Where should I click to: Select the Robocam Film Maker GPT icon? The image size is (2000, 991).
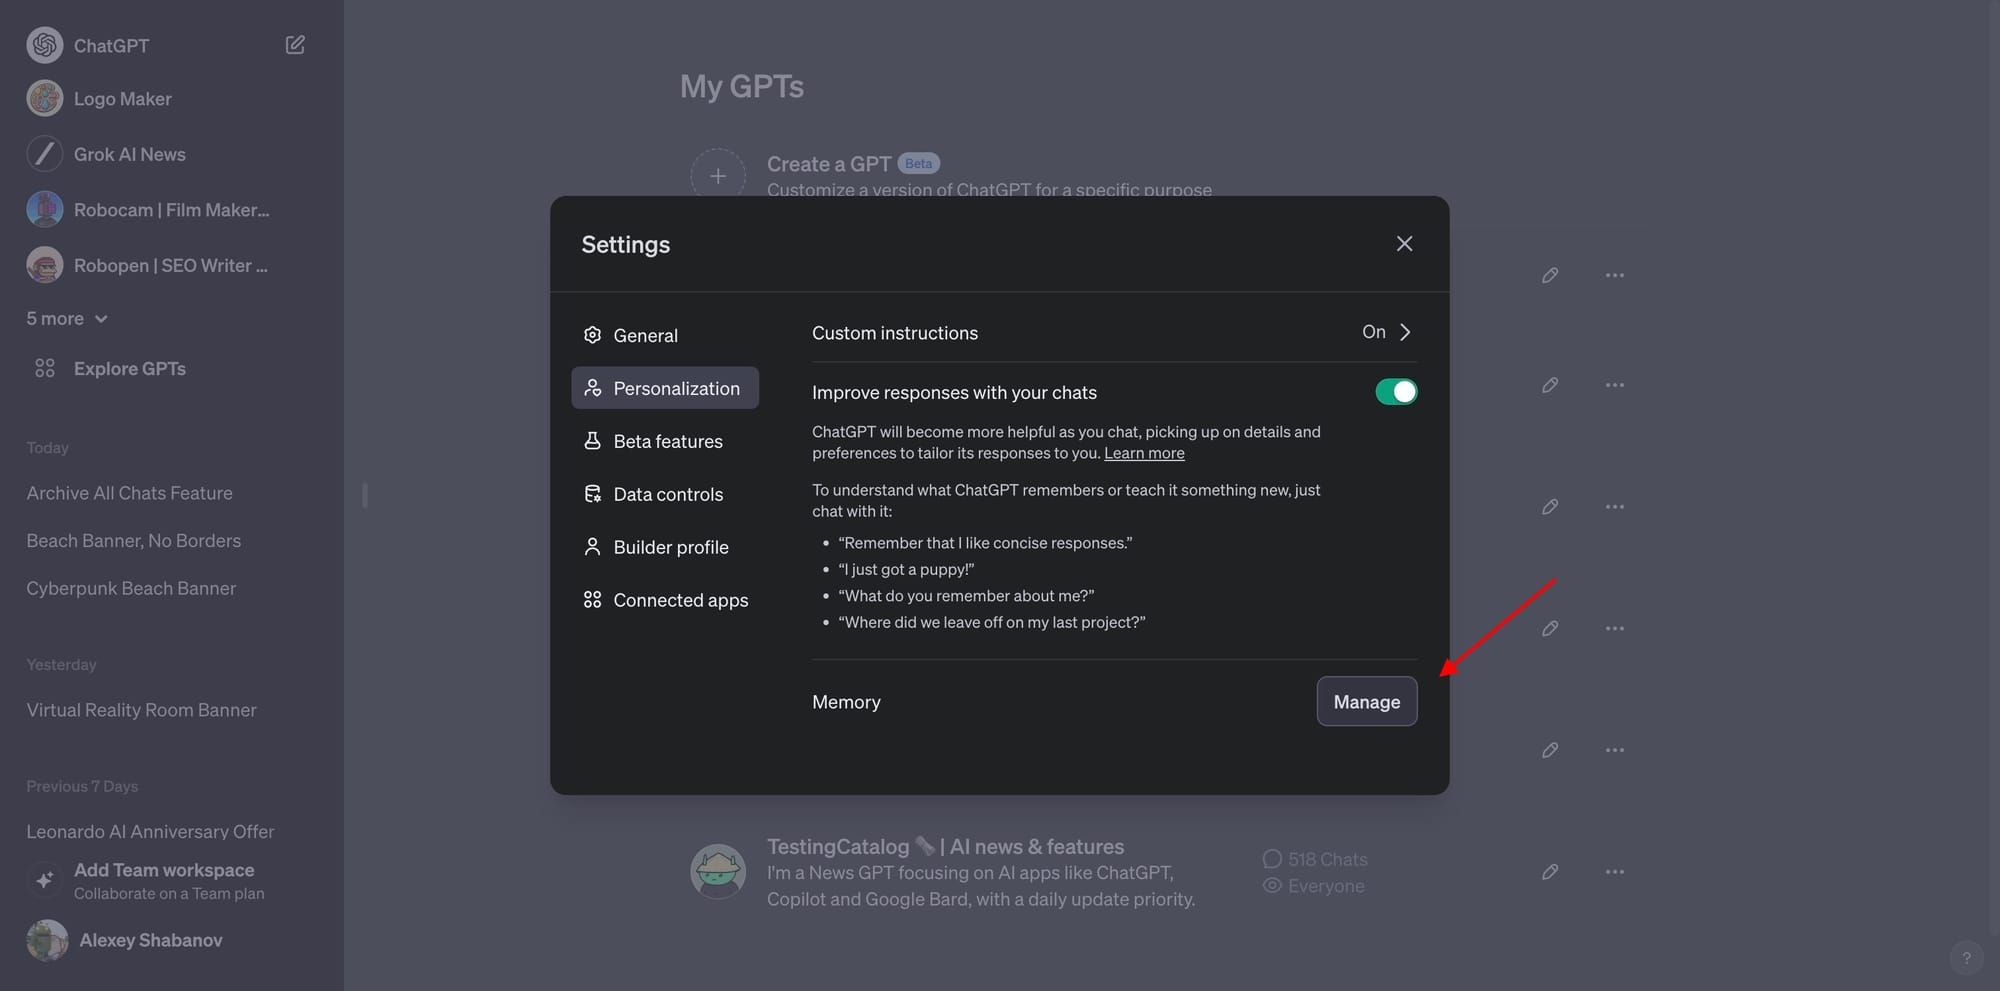44,209
